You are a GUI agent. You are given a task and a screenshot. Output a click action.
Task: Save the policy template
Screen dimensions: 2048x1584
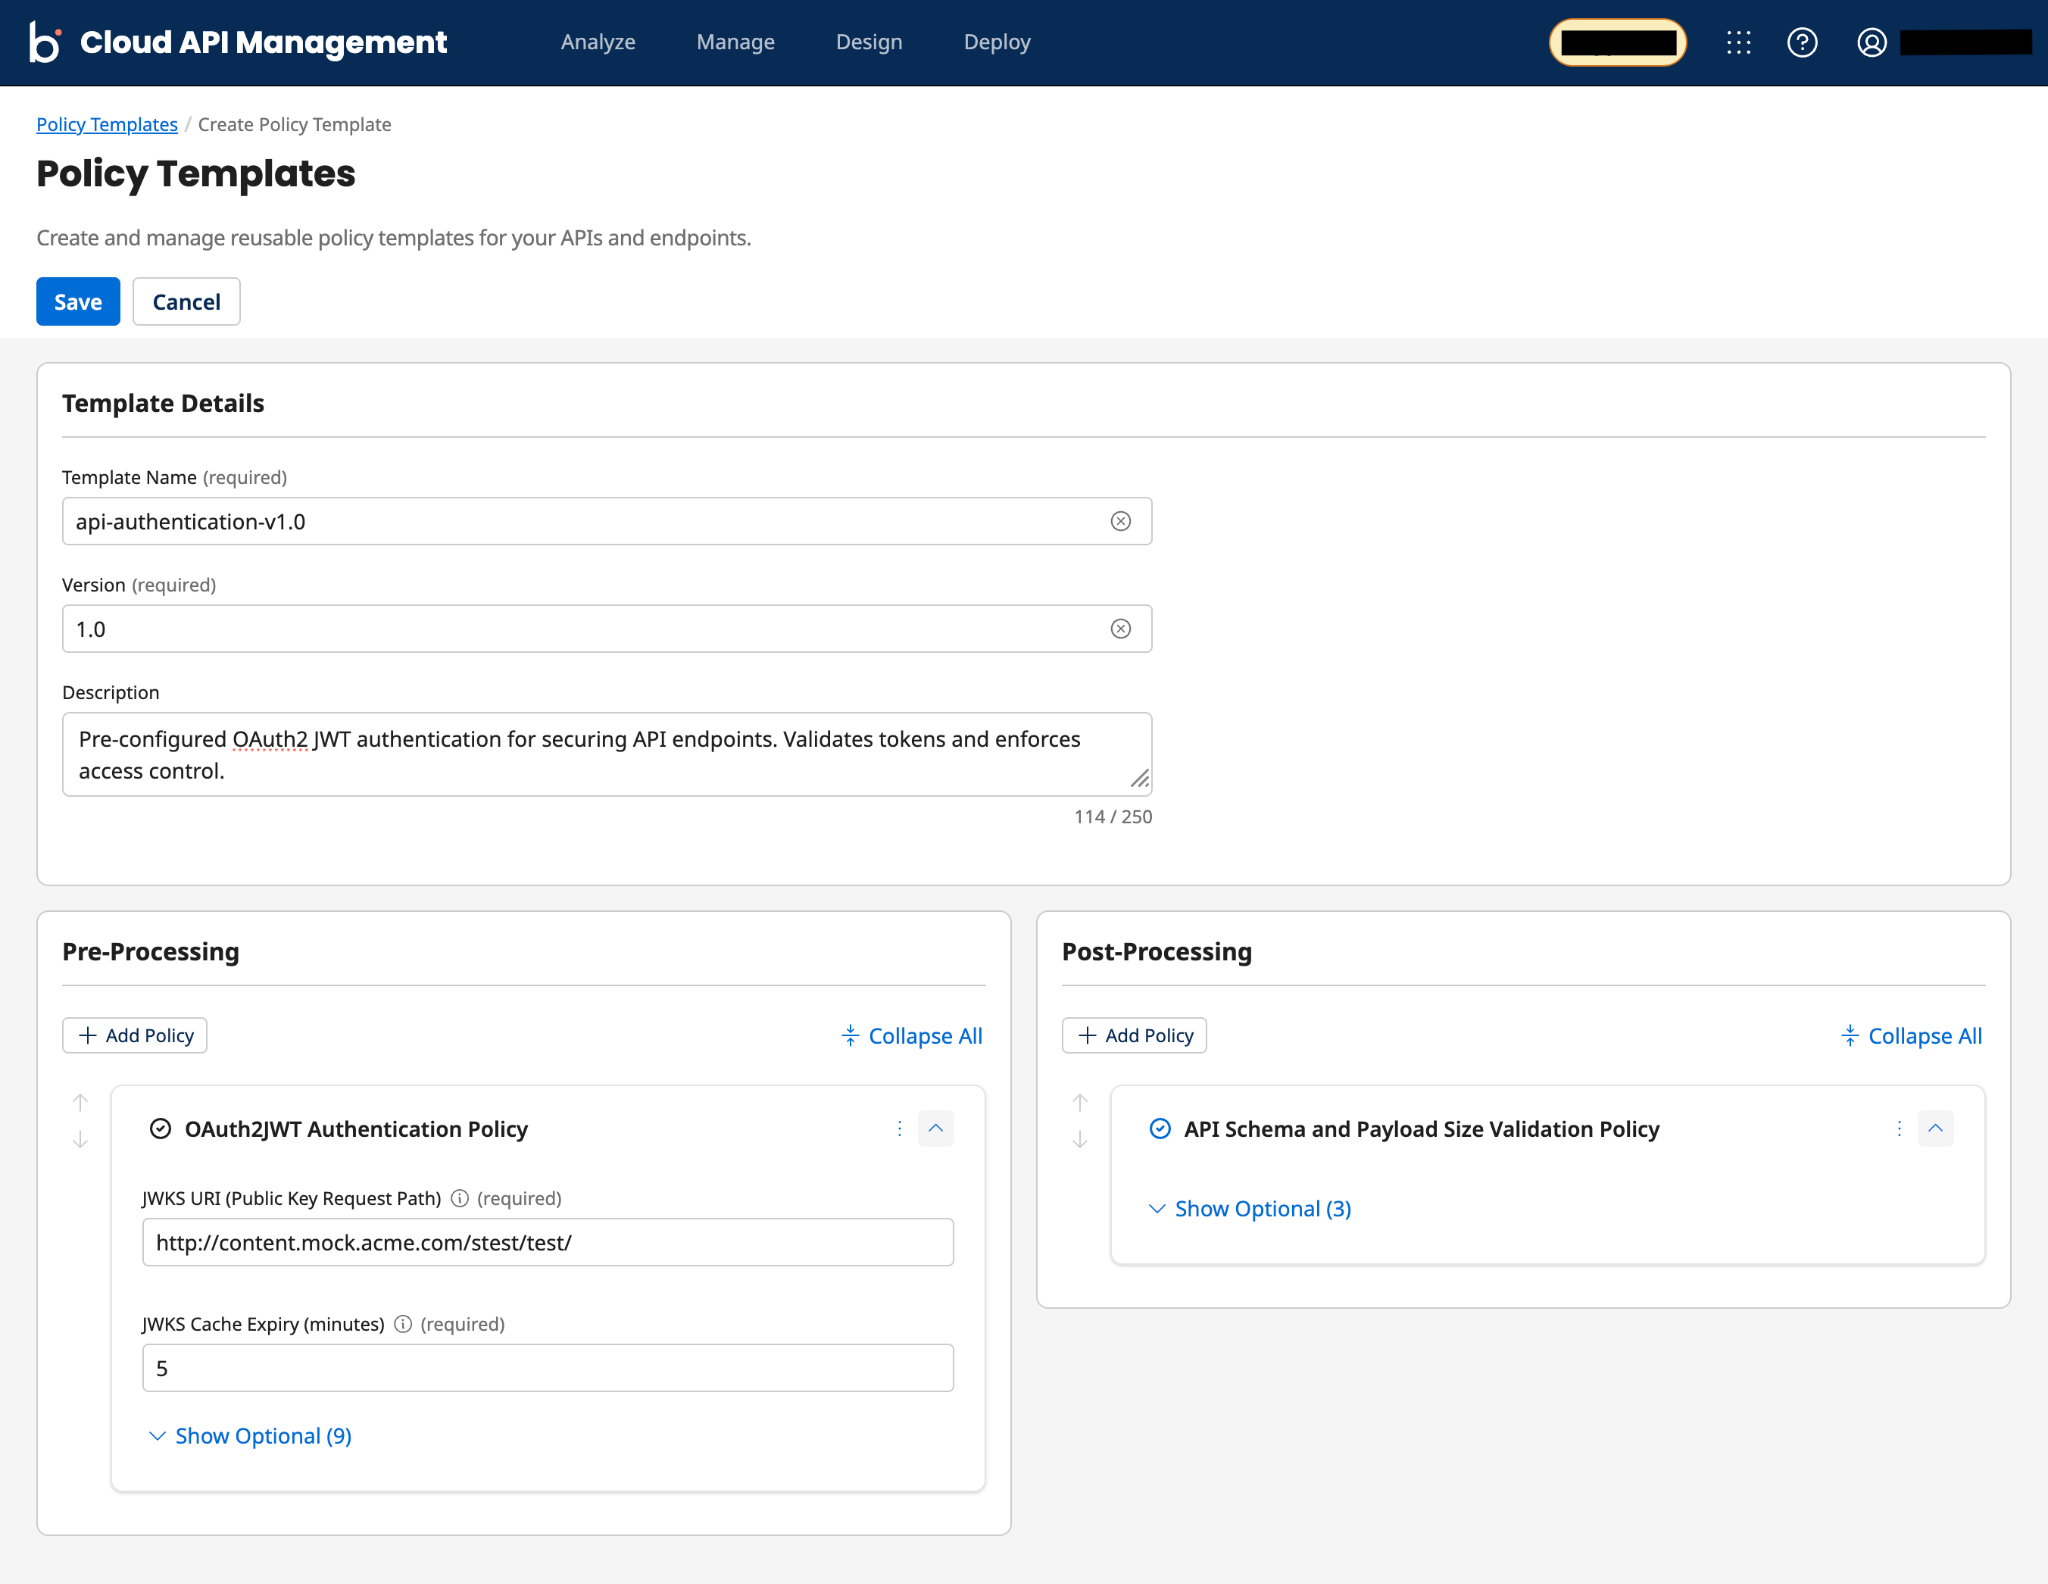click(x=78, y=302)
